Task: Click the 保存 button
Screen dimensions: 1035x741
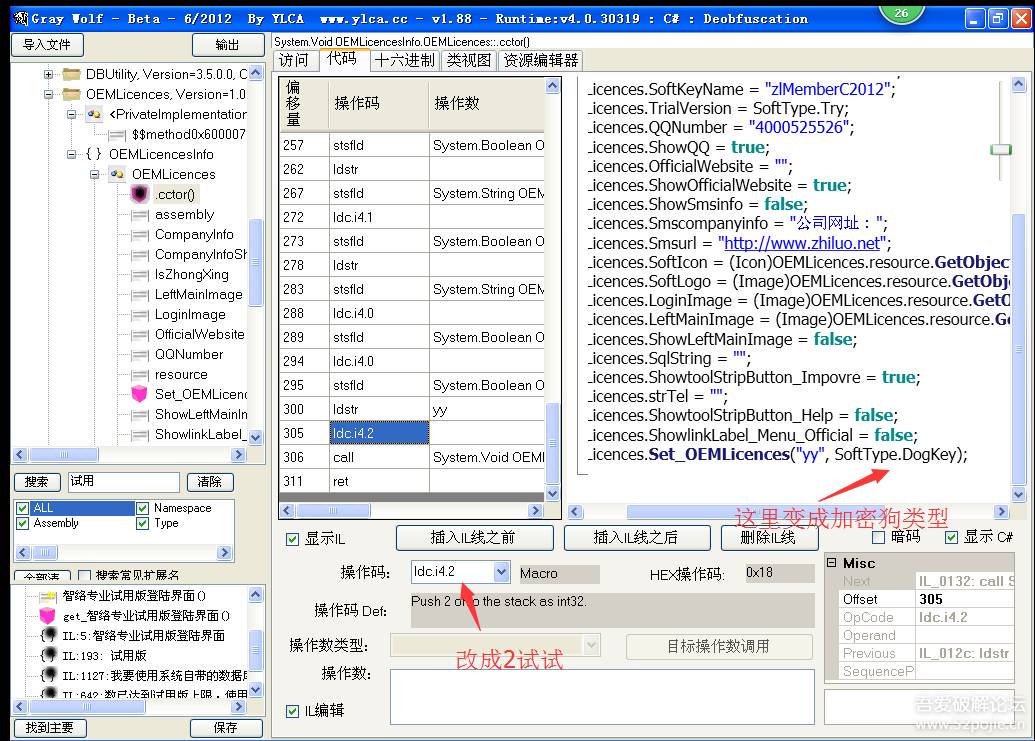Action: (x=225, y=728)
